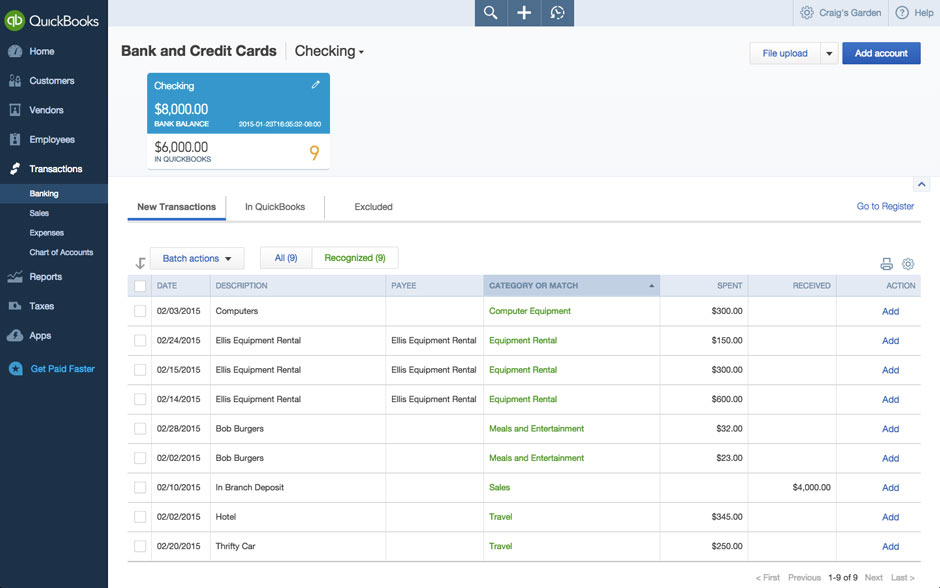Add the Hotel transaction
The image size is (940, 588).
click(x=890, y=517)
